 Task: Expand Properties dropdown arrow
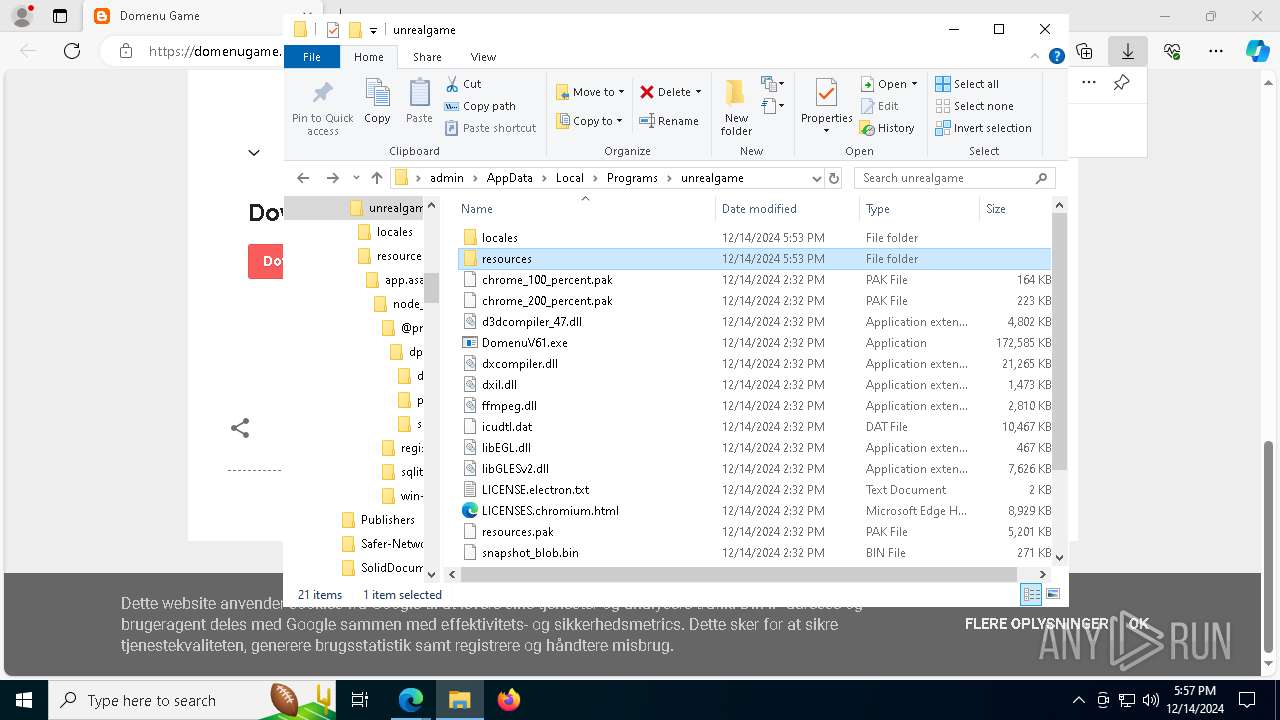(x=826, y=131)
